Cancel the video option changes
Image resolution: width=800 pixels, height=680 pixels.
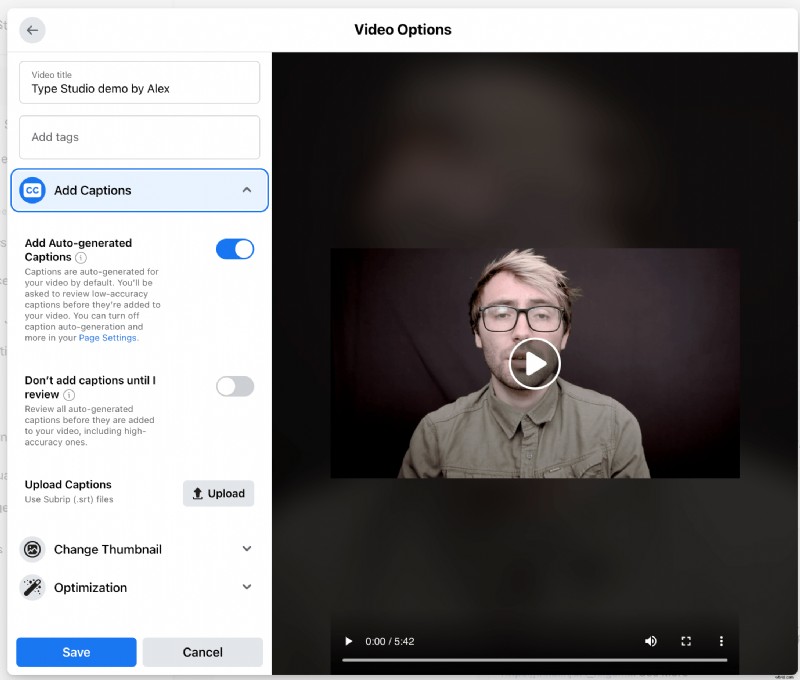click(x=202, y=652)
